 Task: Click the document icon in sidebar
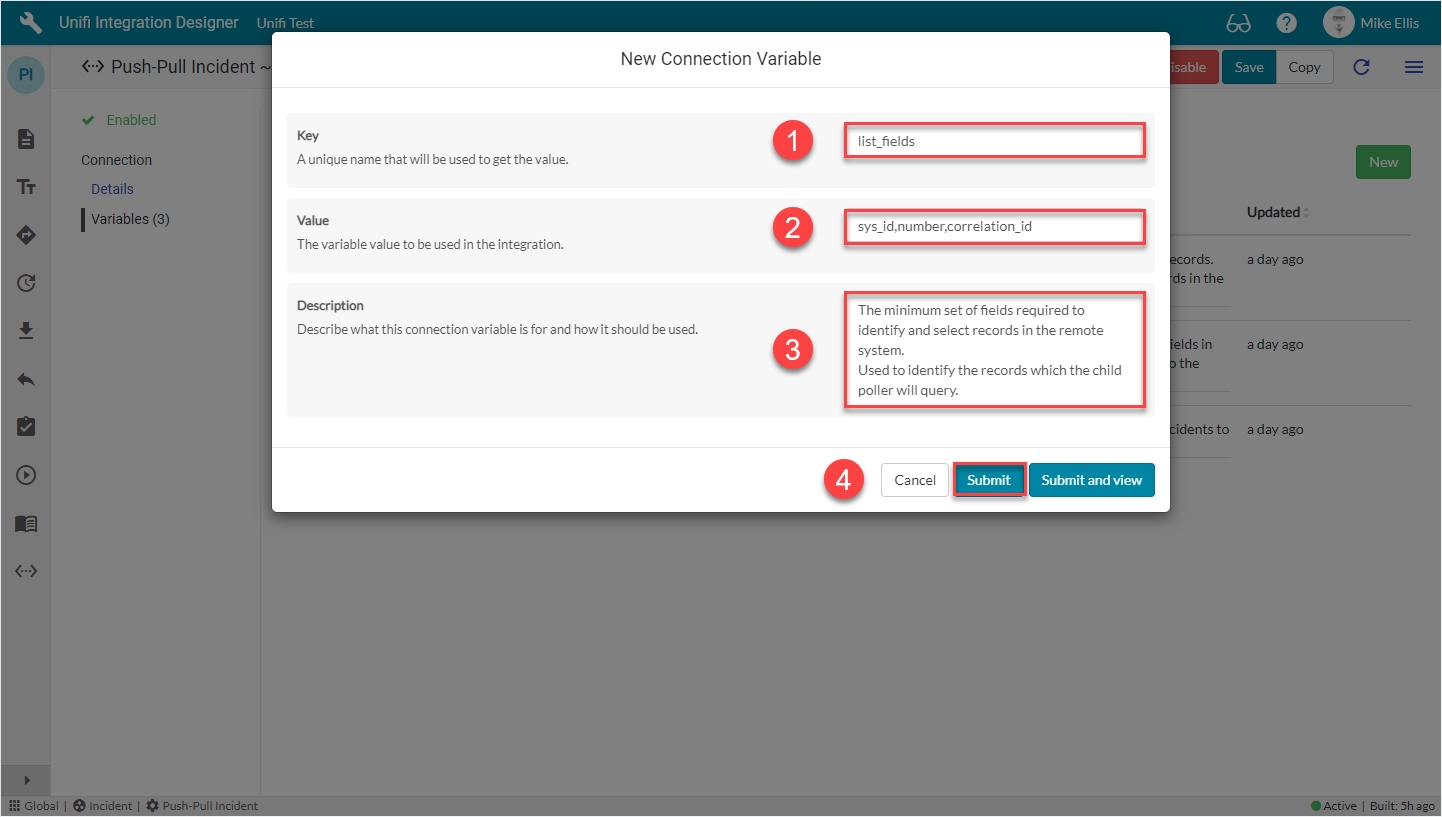point(26,139)
